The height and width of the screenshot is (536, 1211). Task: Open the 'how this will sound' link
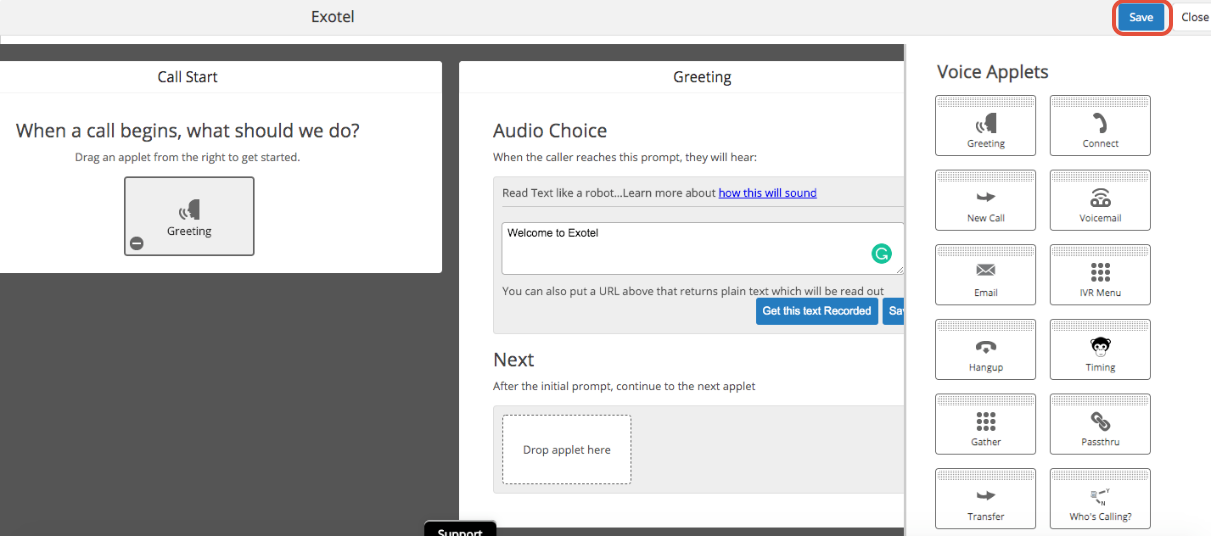[767, 193]
